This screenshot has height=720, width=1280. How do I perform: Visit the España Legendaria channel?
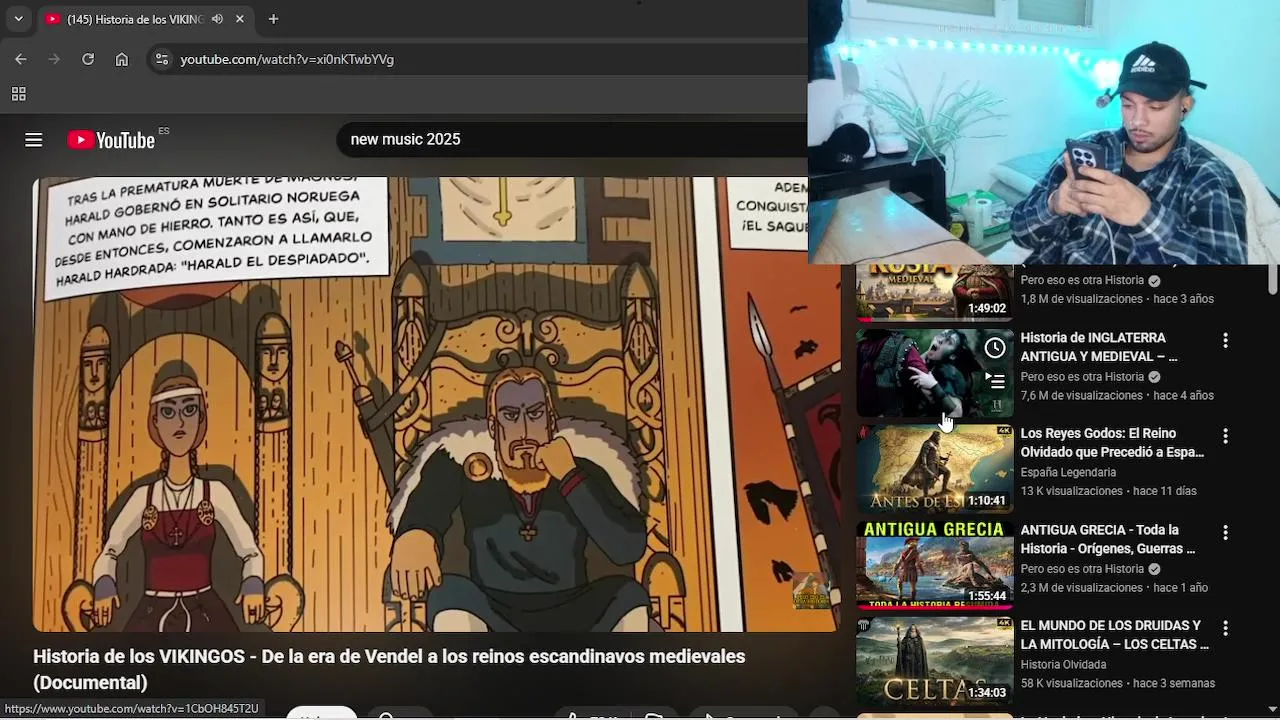1068,472
